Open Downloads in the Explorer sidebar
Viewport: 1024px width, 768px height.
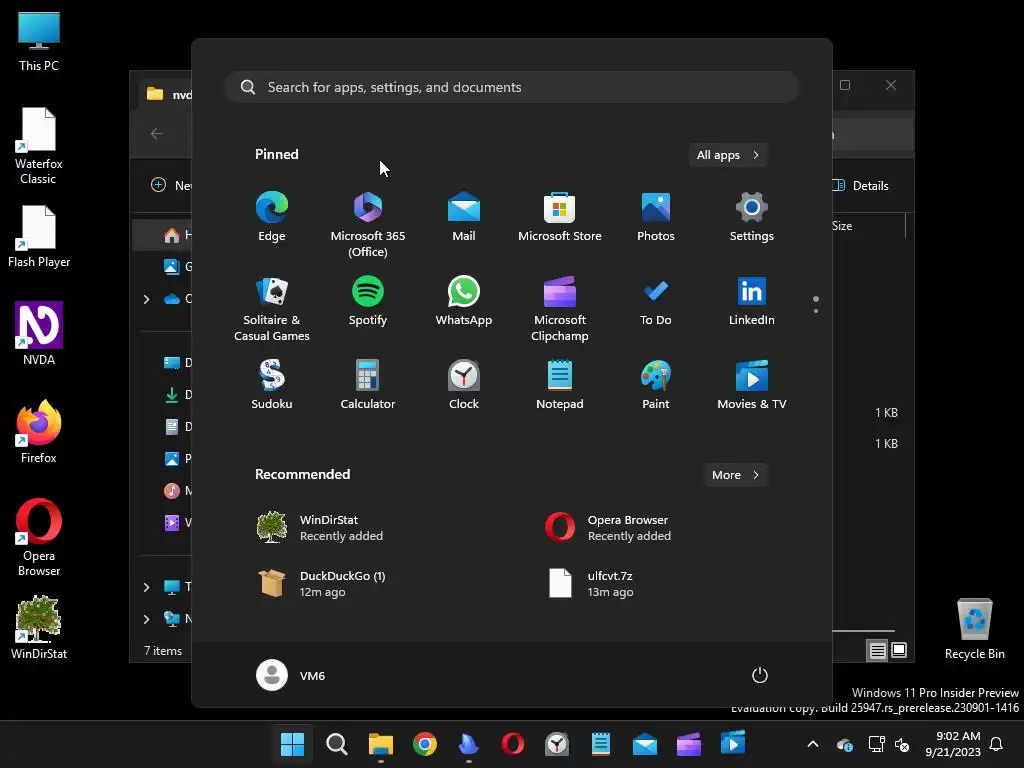coord(175,394)
